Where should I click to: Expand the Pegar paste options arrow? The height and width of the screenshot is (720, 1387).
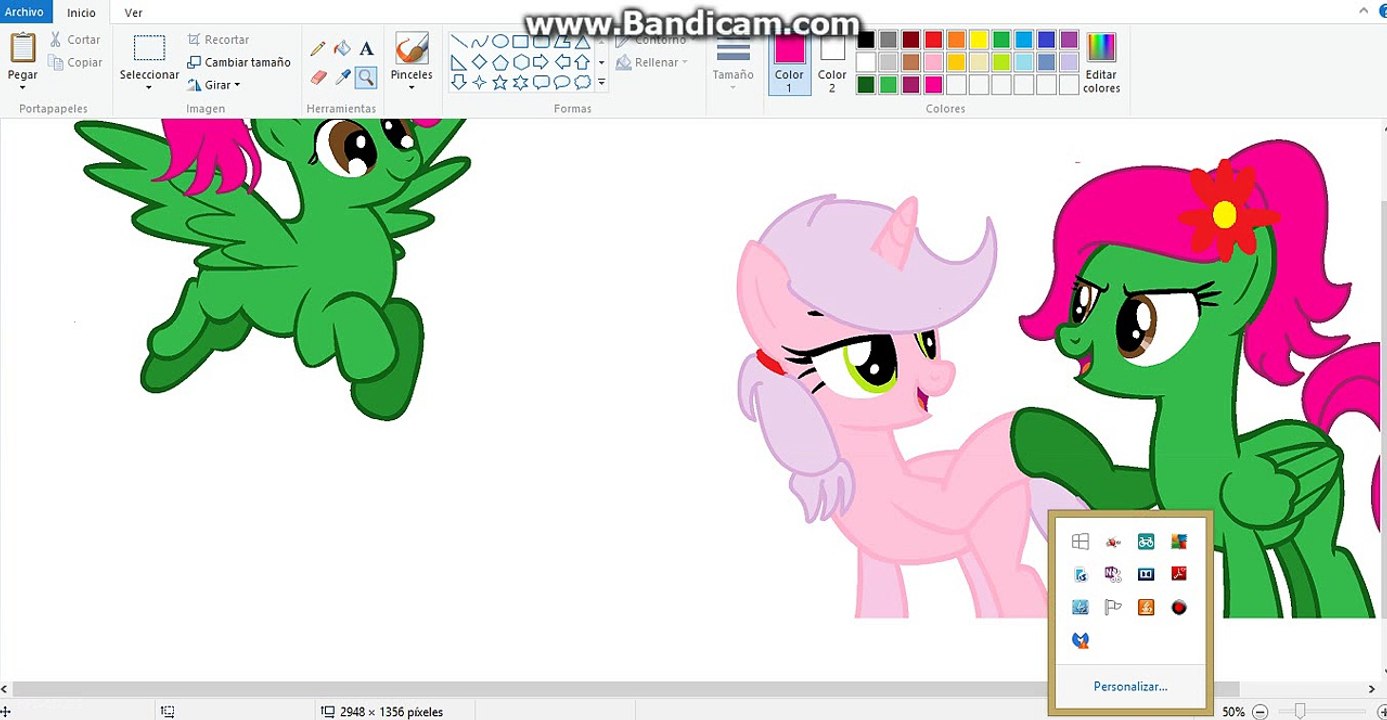pyautogui.click(x=22, y=86)
